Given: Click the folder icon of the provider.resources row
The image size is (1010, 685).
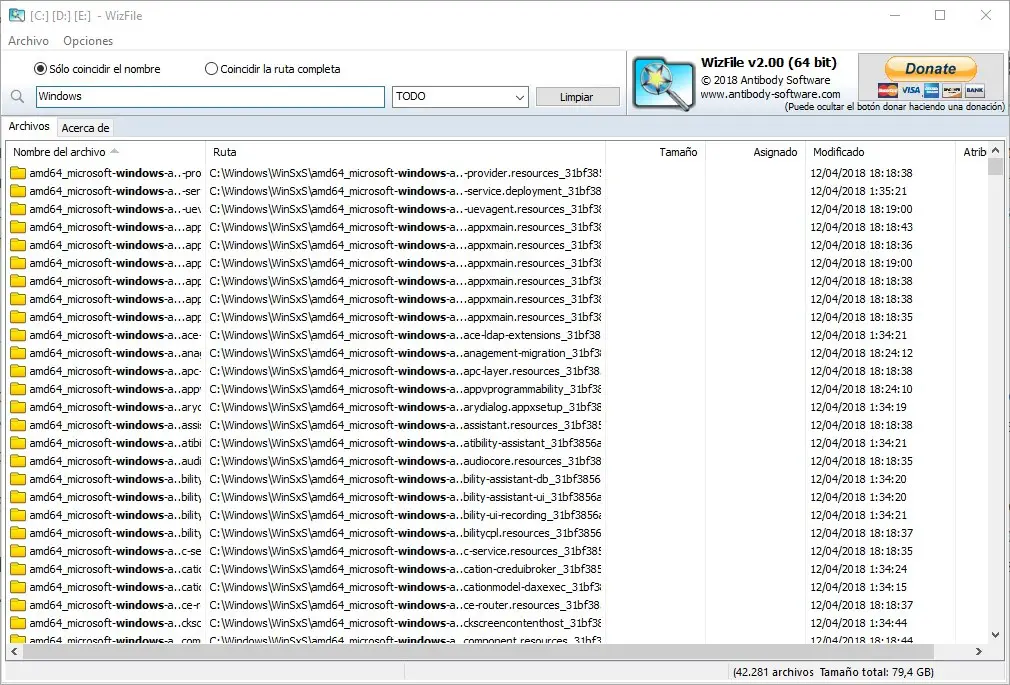Looking at the screenshot, I should point(18,173).
